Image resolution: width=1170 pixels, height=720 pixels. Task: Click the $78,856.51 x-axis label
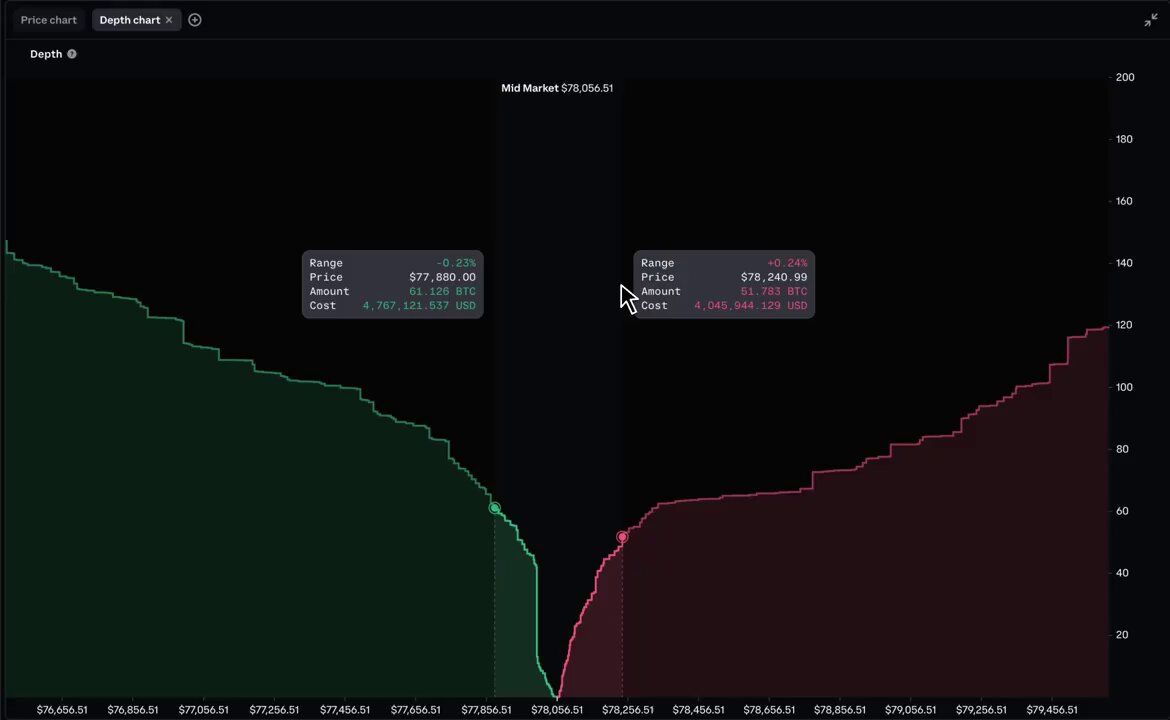[840, 710]
